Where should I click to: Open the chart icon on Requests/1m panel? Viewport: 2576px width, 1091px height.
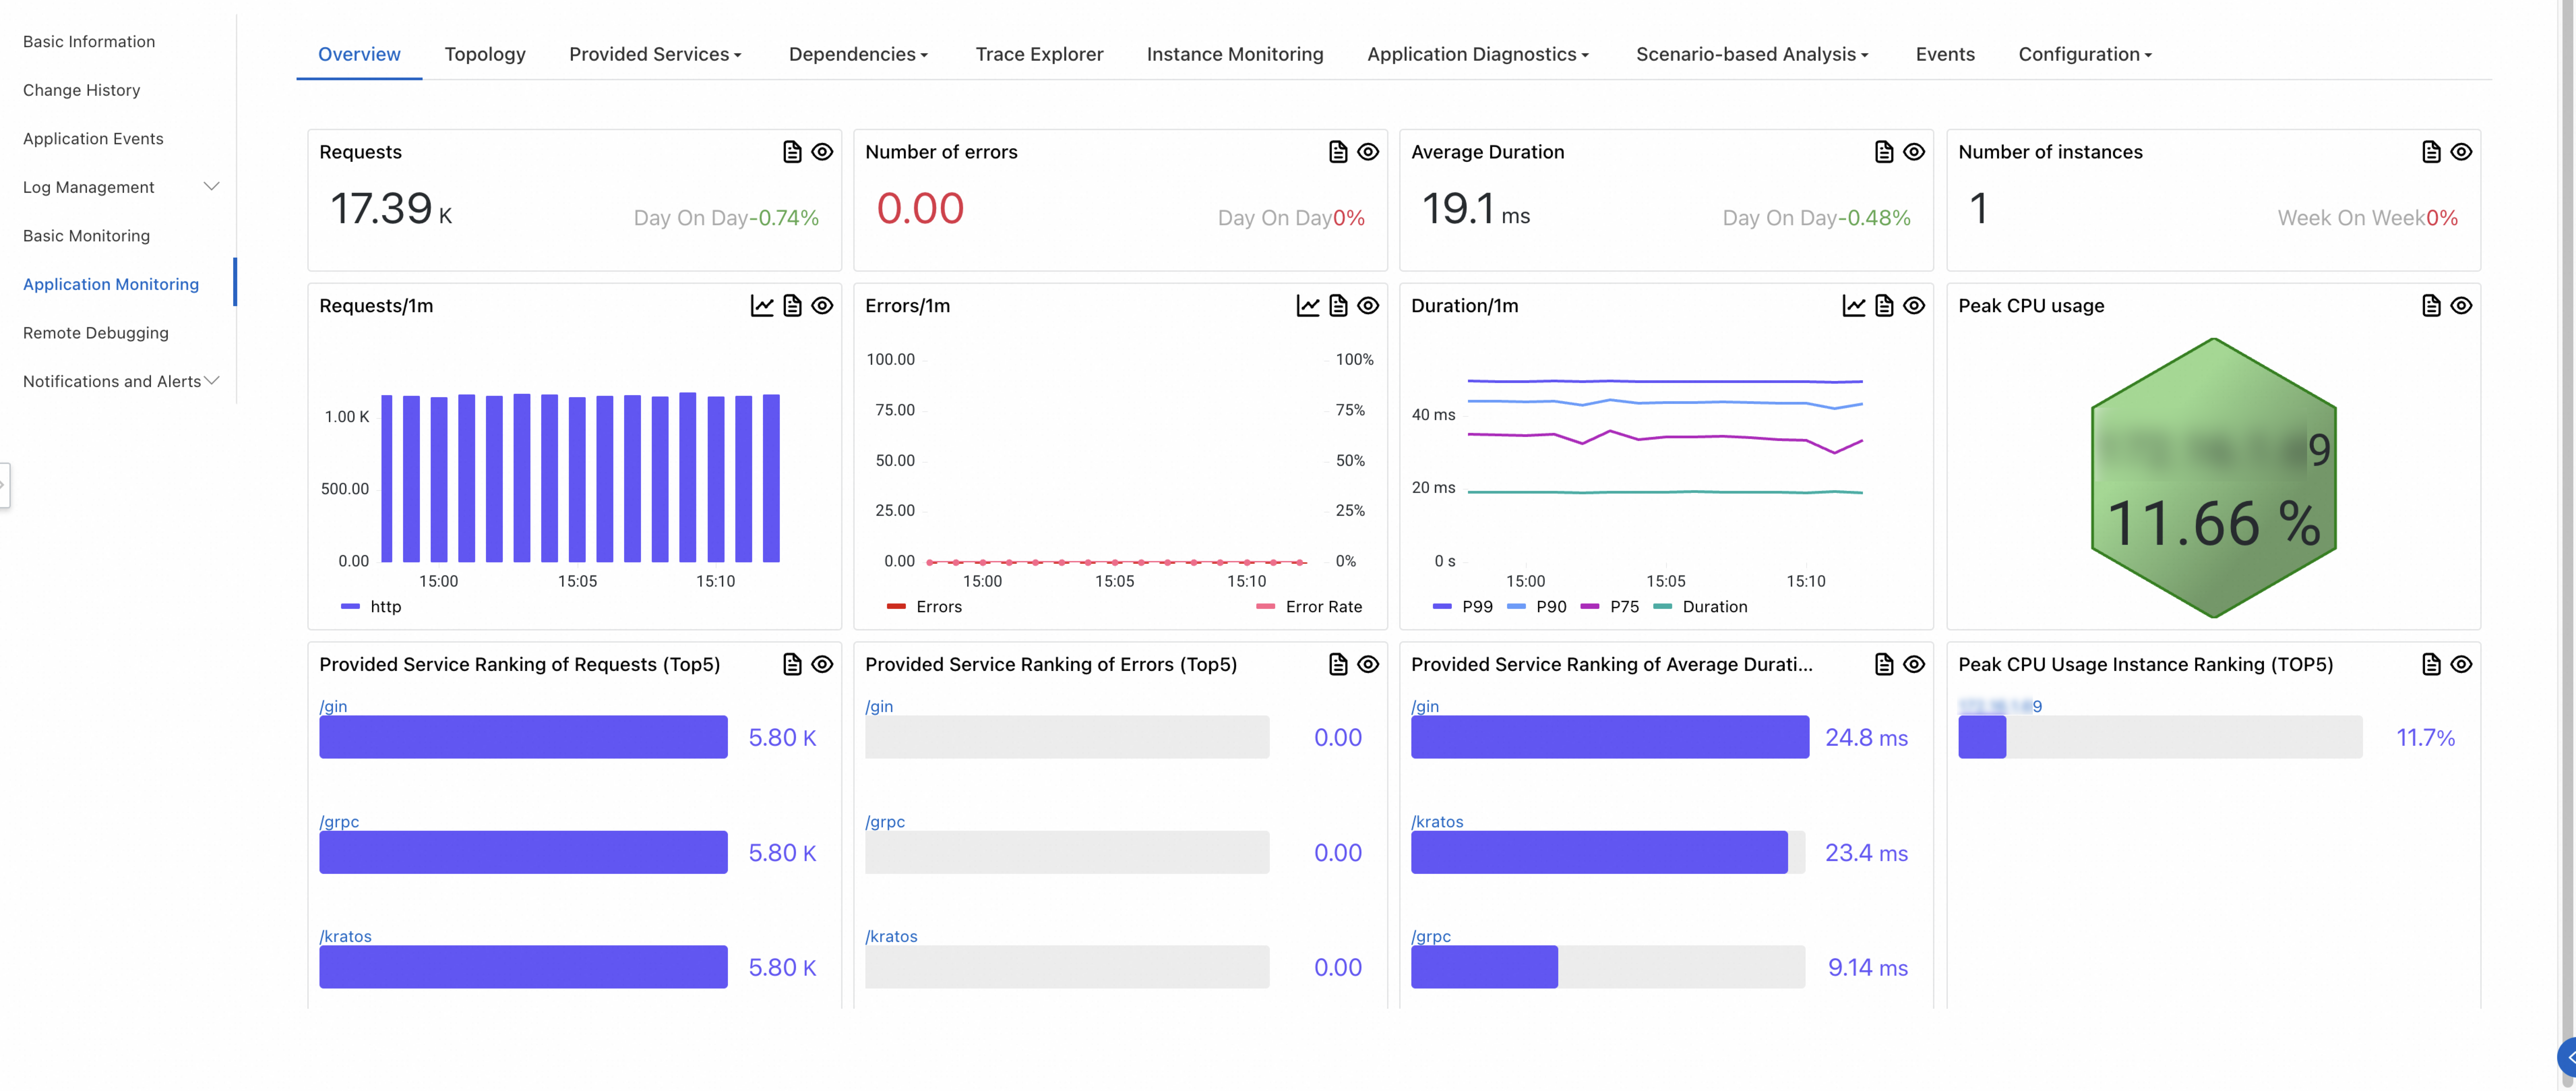(762, 306)
